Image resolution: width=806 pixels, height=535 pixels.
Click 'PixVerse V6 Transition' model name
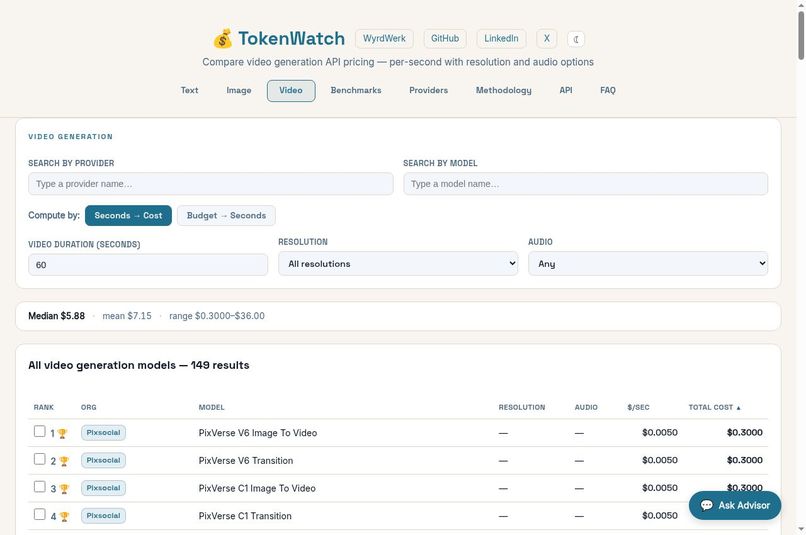pos(246,460)
